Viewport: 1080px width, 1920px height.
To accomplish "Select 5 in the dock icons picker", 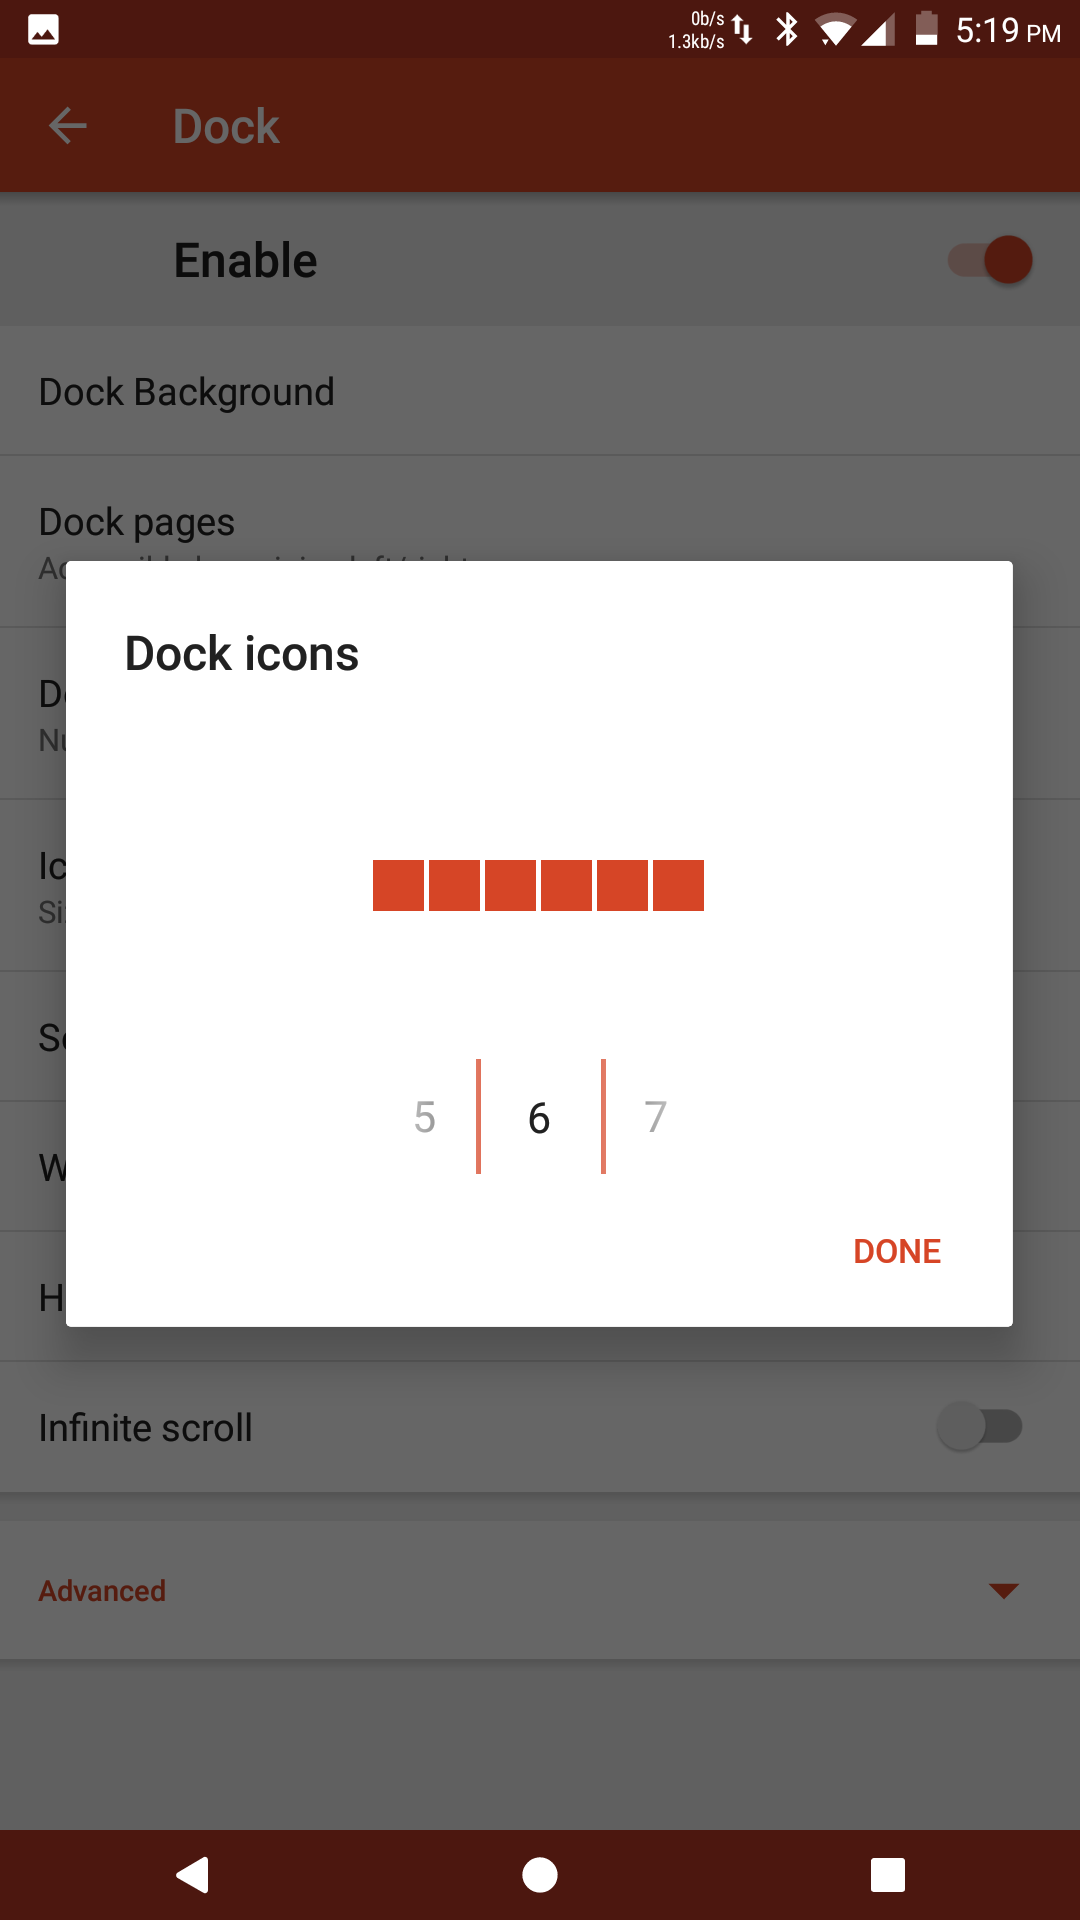I will pos(425,1117).
